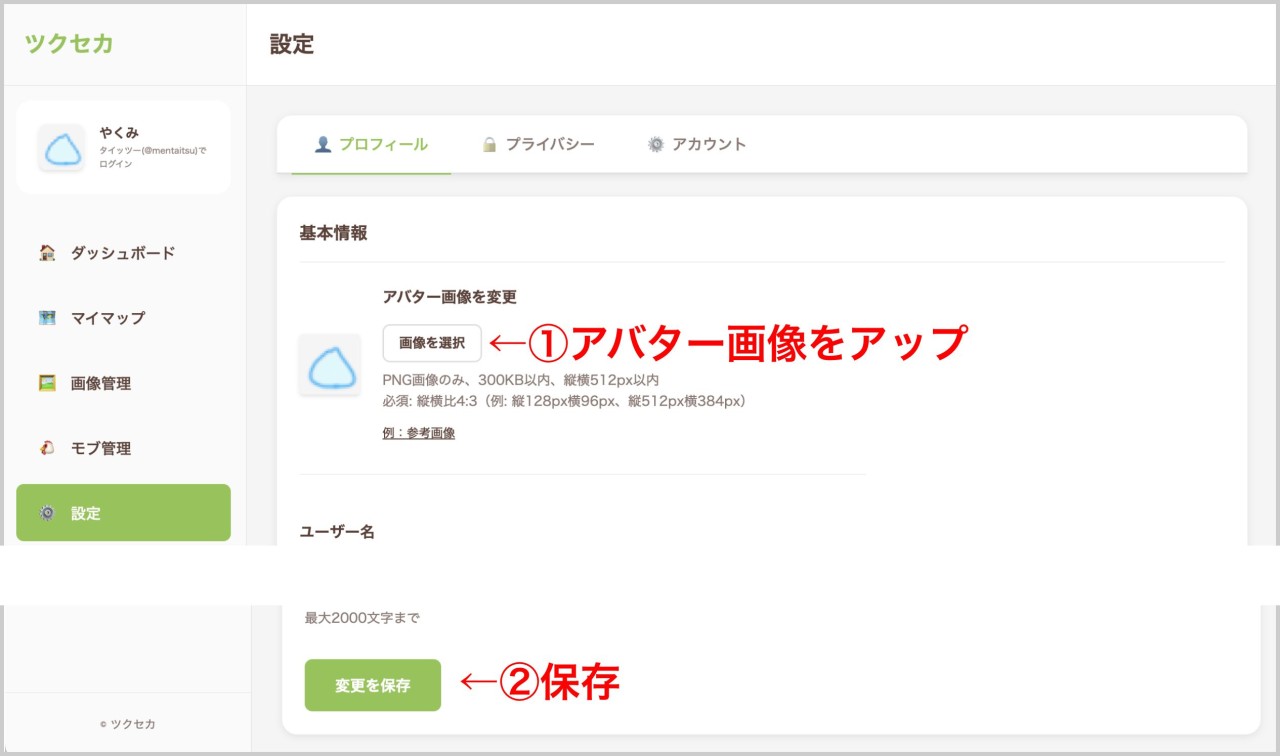The image size is (1280, 756).
Task: Click the gear icon on アカウント tab
Action: (655, 144)
